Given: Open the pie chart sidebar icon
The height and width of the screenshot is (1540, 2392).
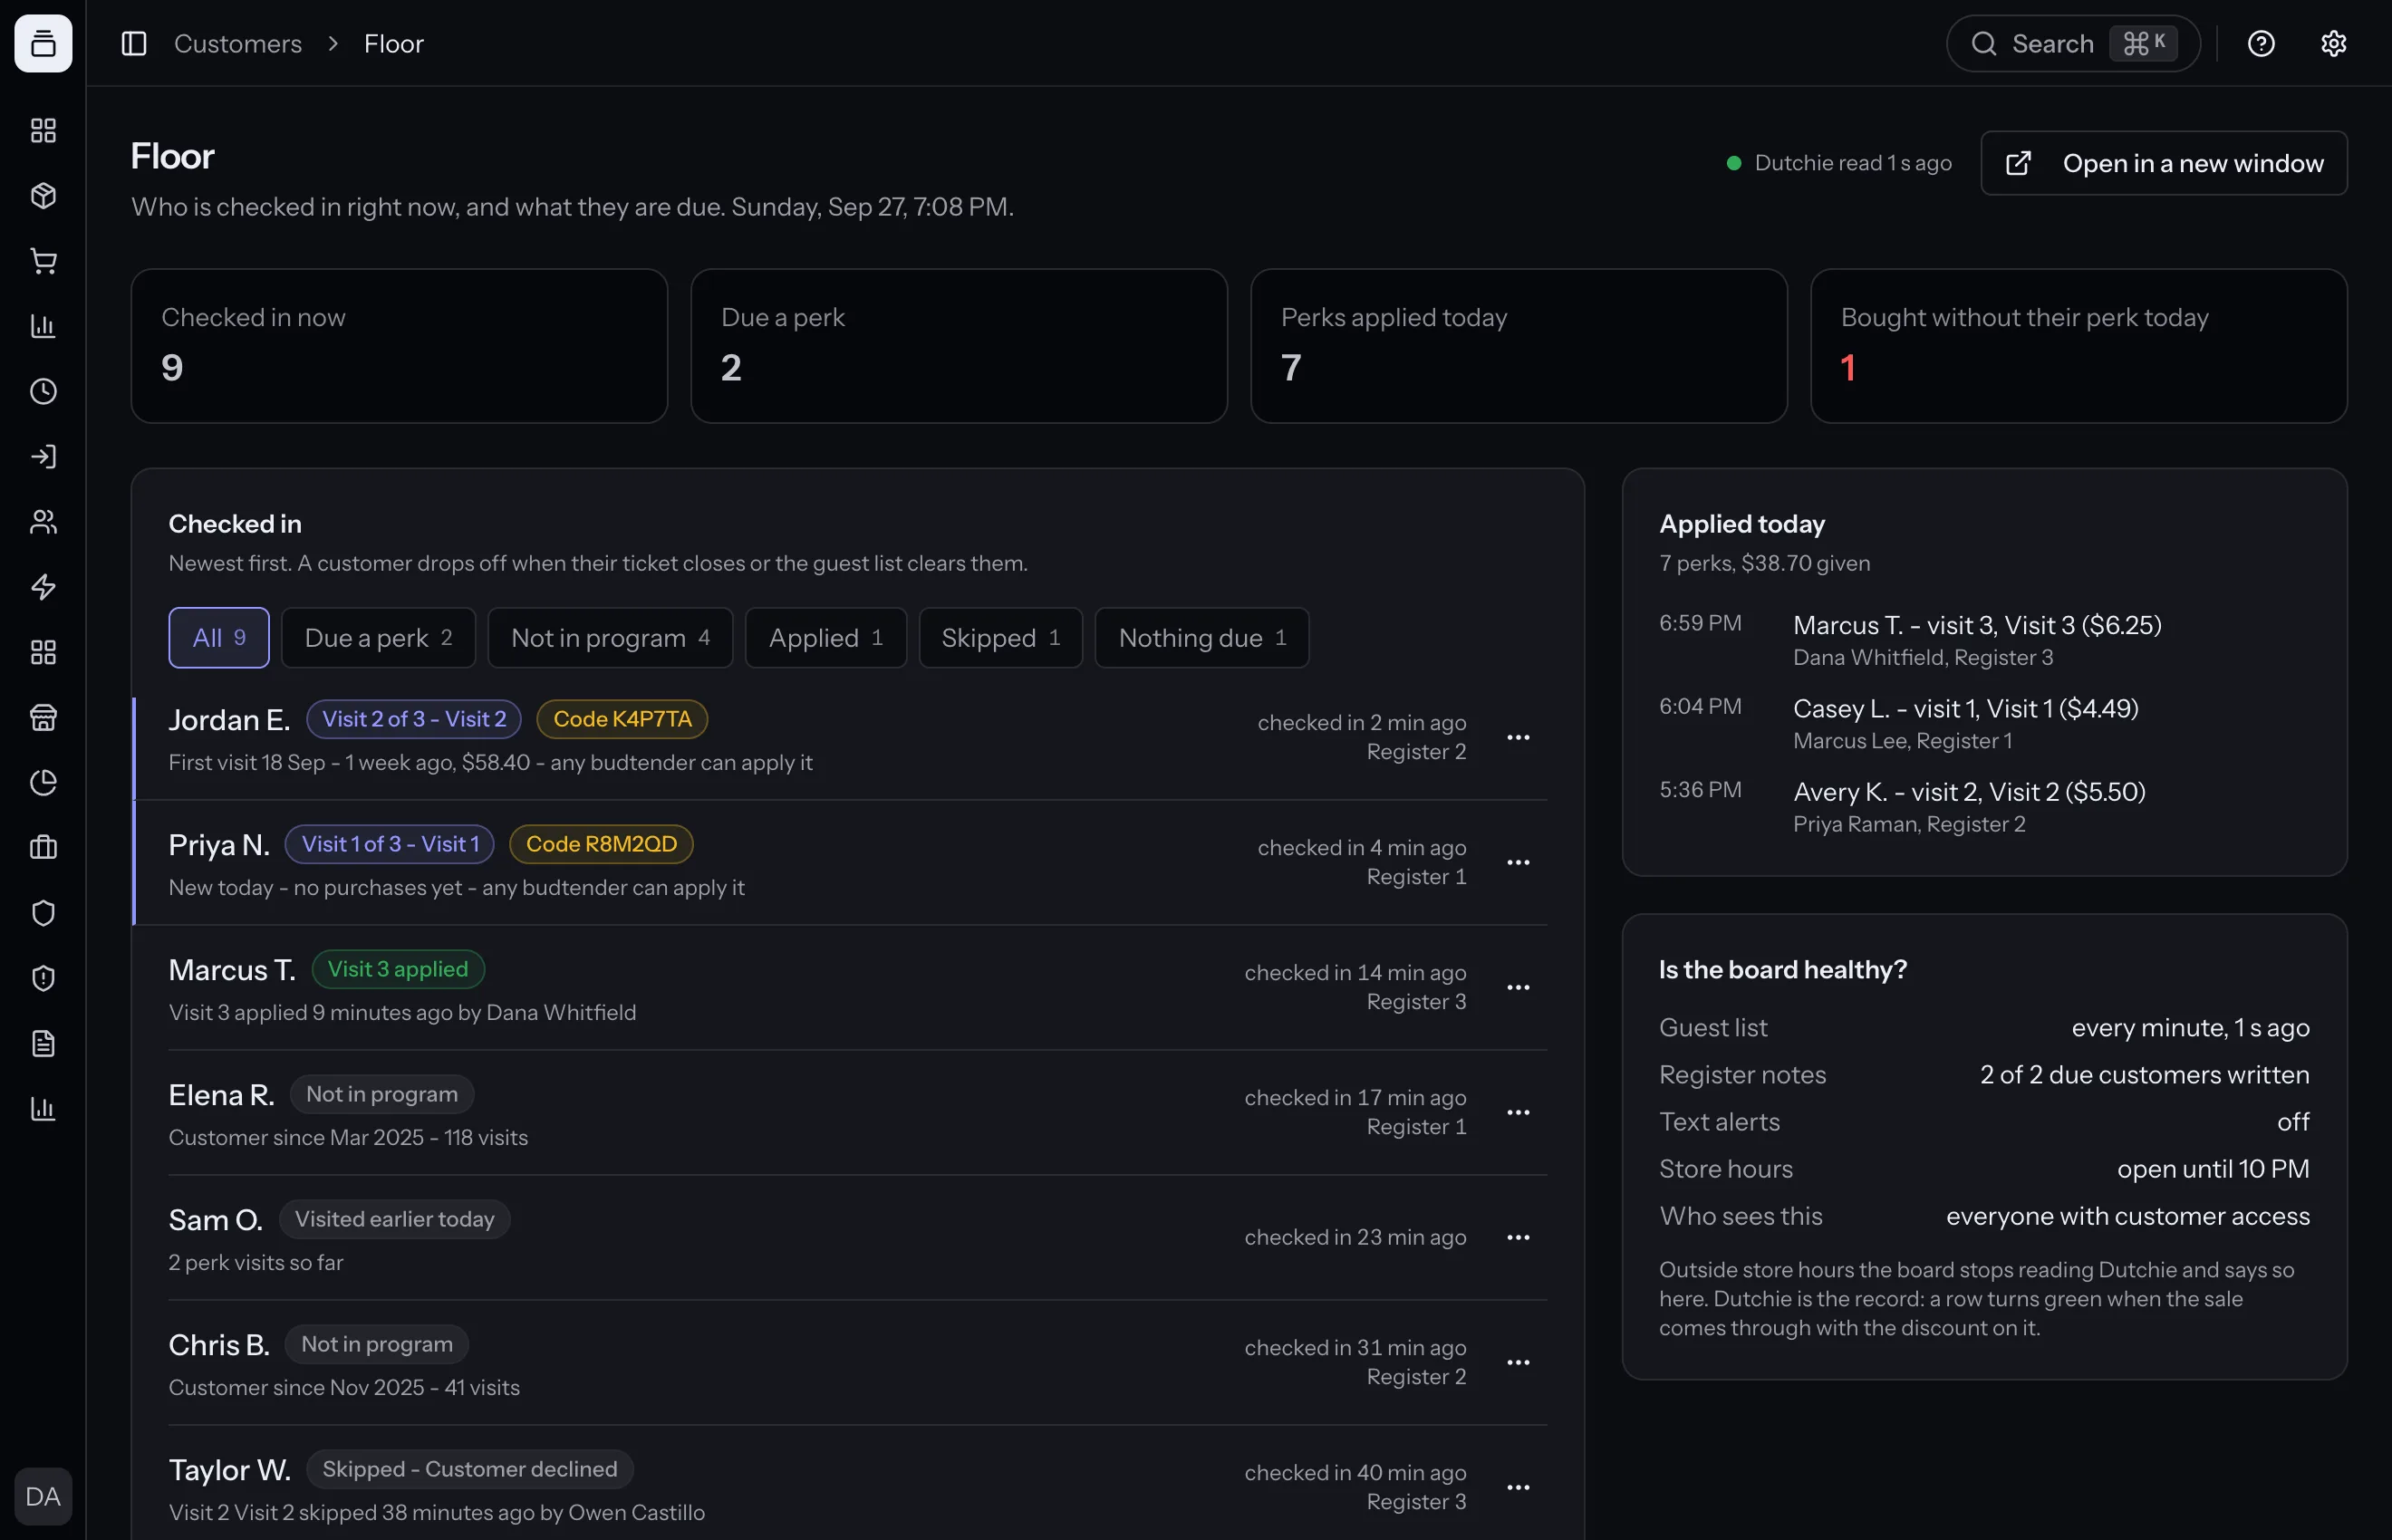Looking at the screenshot, I should pos(43,783).
